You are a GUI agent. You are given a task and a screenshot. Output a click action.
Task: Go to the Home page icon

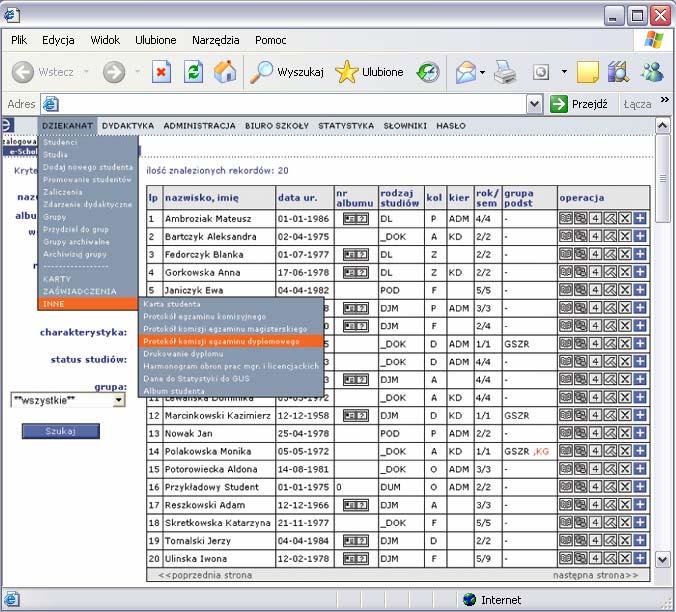[225, 72]
